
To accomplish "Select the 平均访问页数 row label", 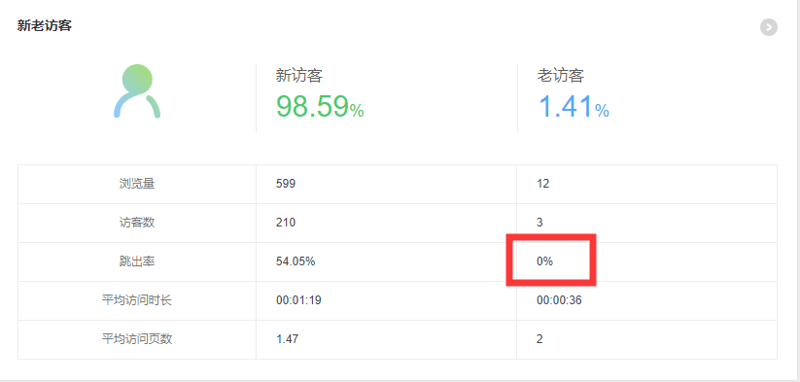I will pos(137,339).
